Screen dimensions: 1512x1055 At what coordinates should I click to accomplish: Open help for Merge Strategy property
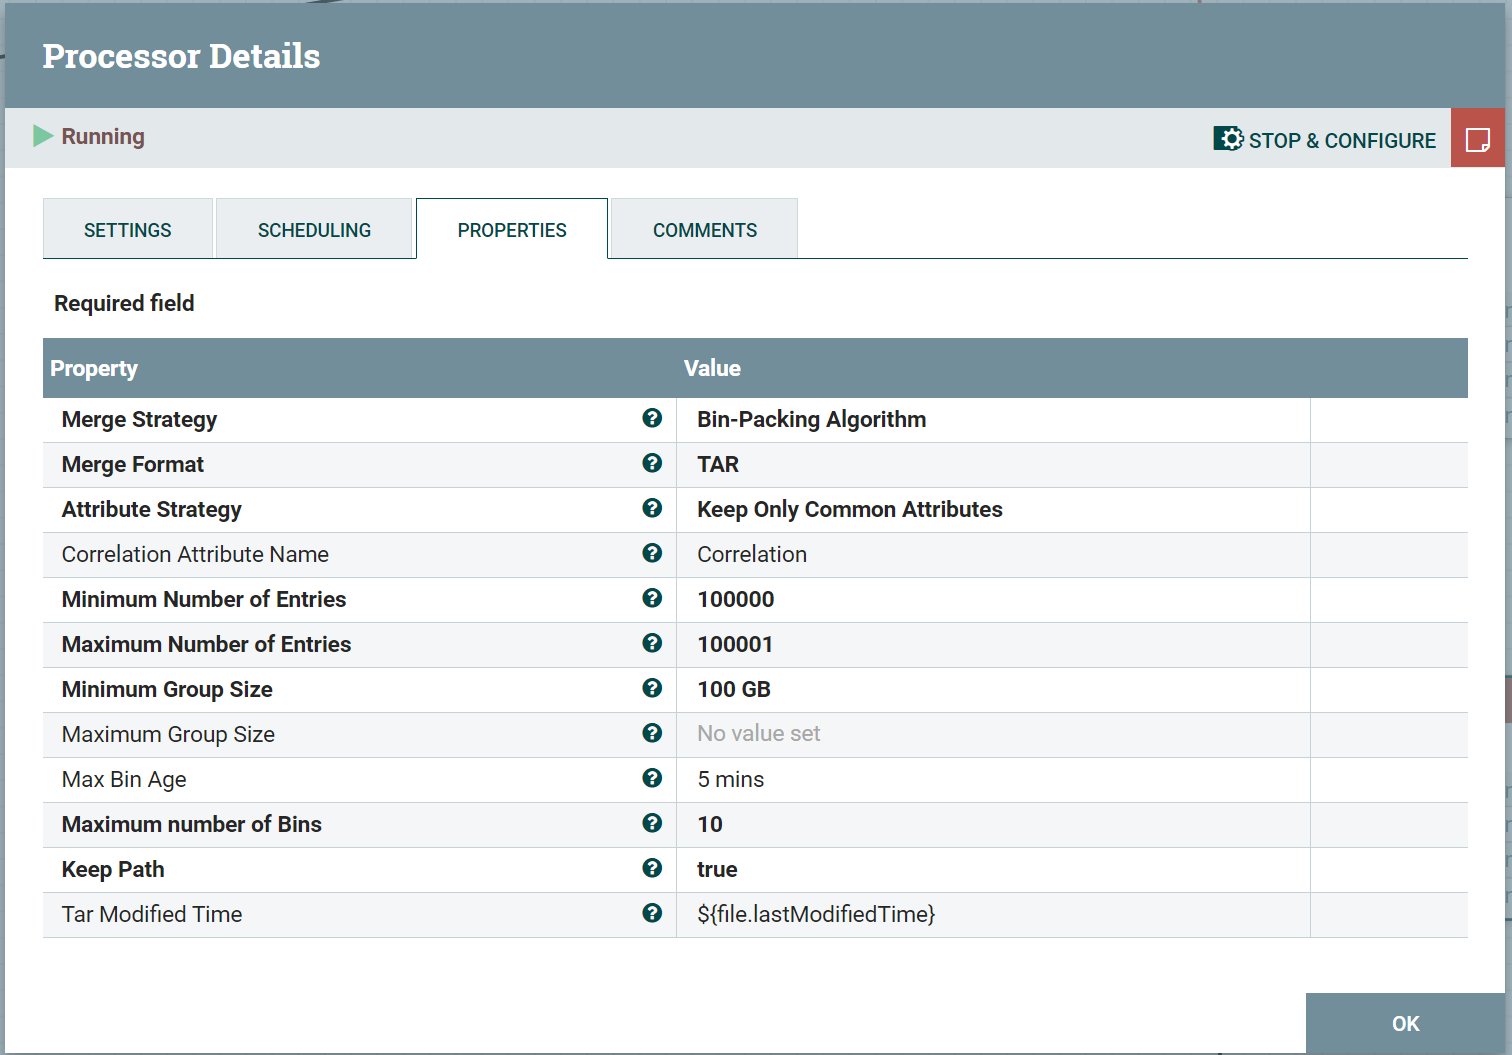coord(652,419)
